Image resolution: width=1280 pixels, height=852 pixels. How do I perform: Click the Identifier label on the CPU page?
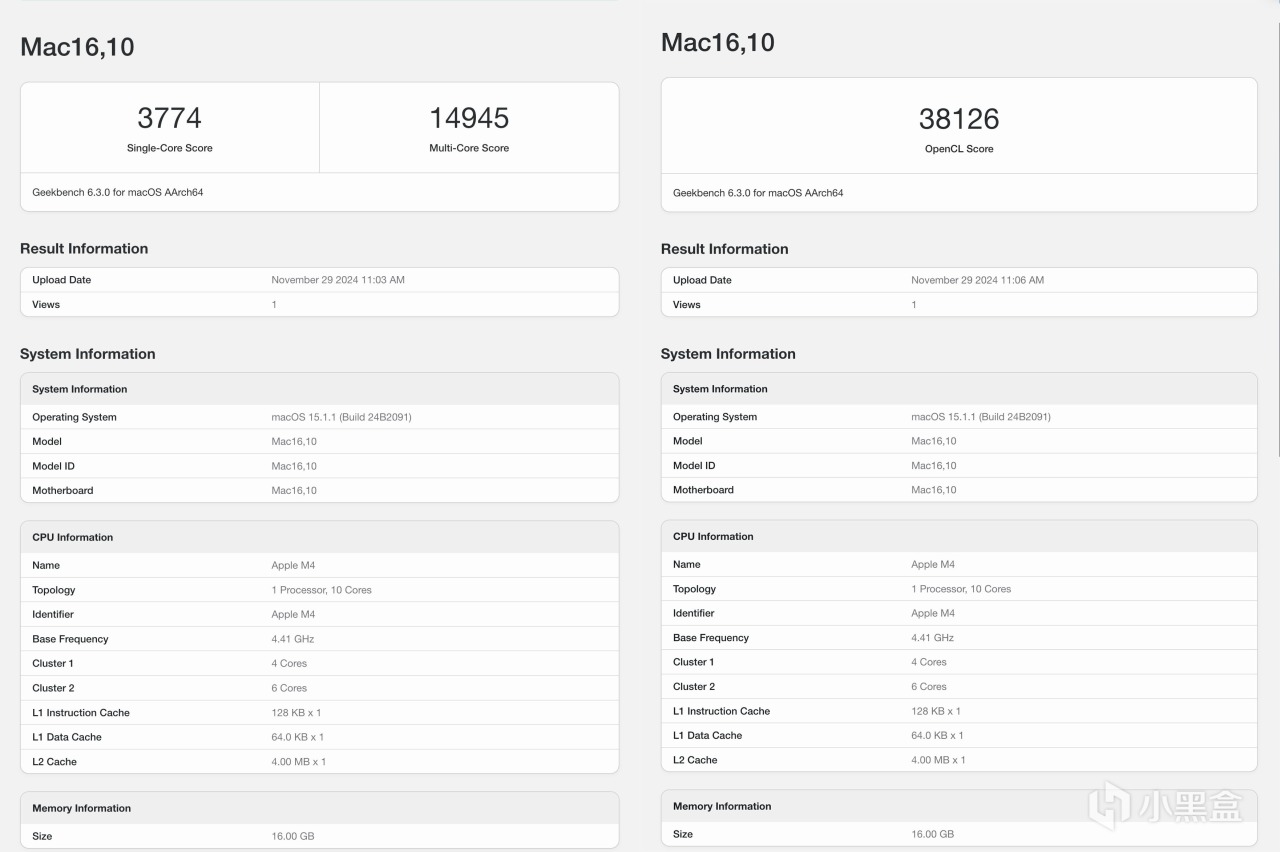click(53, 614)
